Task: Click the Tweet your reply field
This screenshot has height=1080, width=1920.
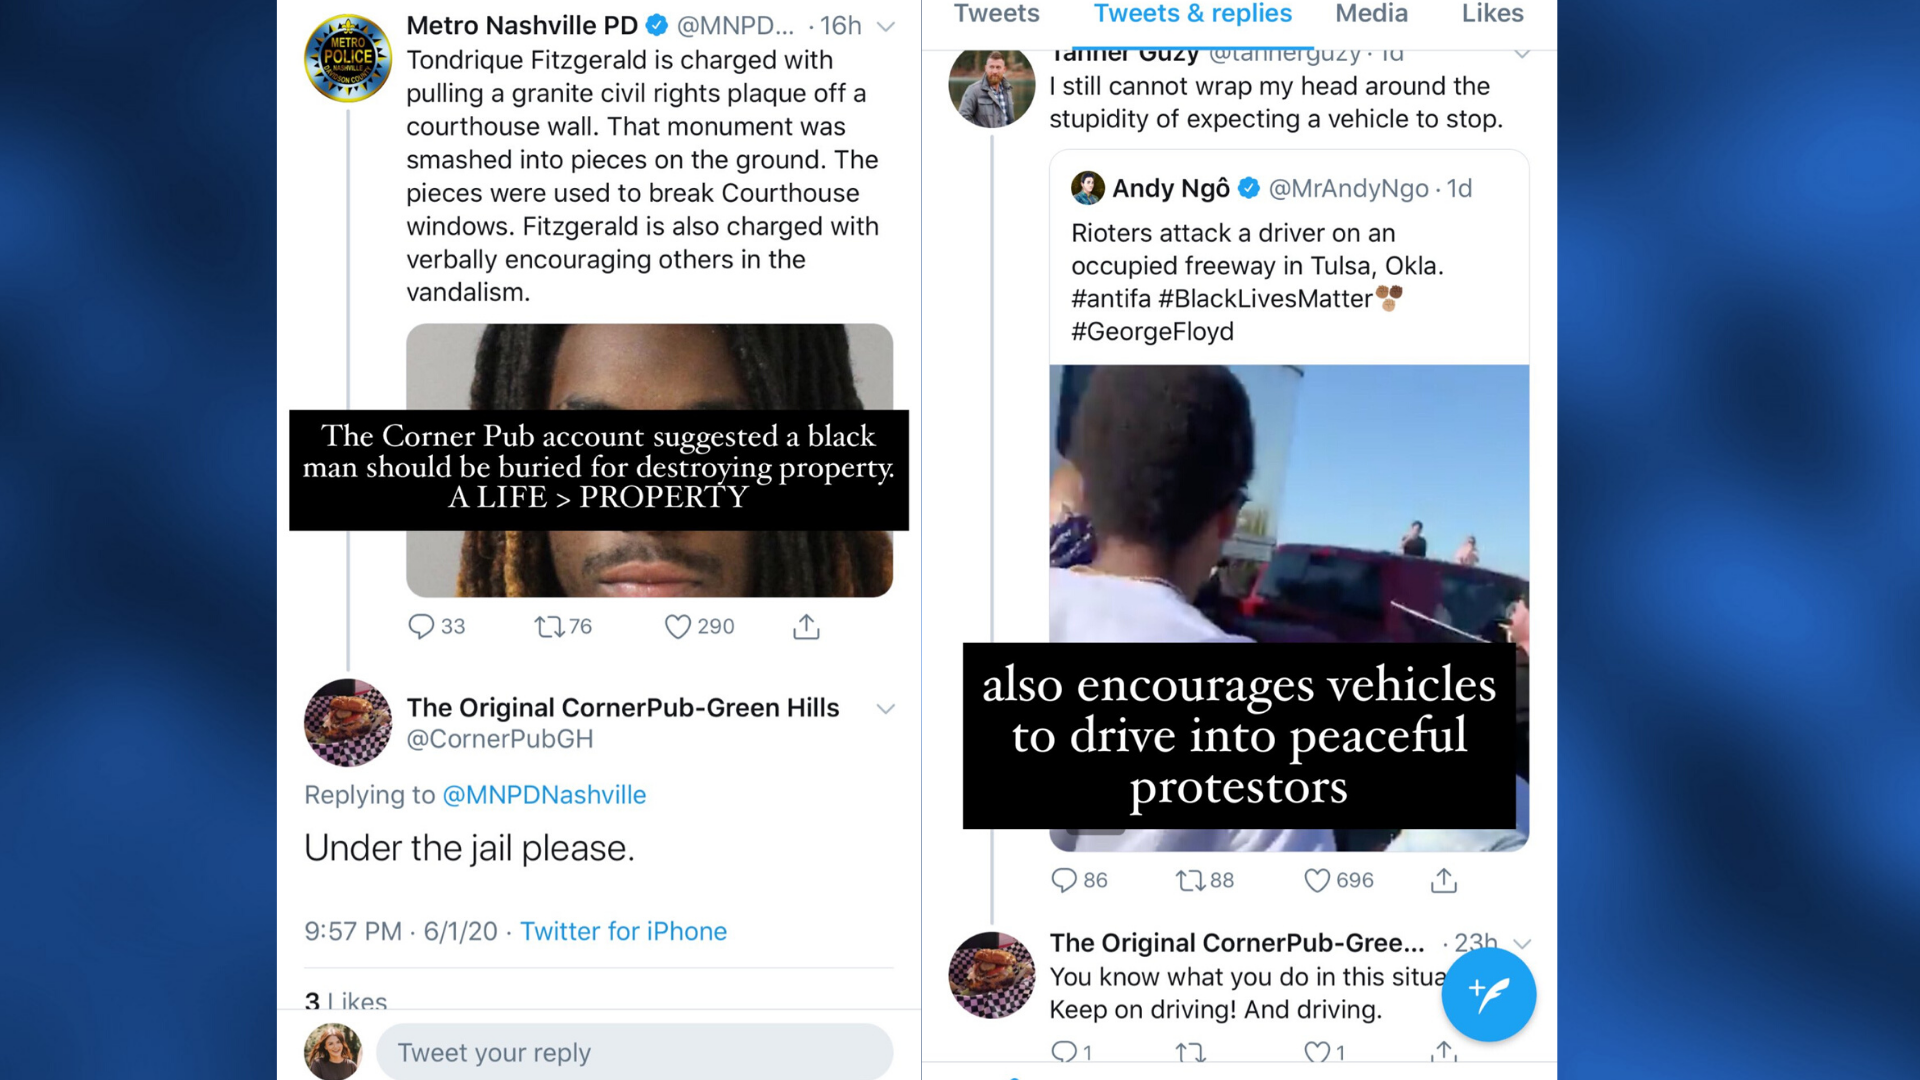Action: (x=634, y=1052)
